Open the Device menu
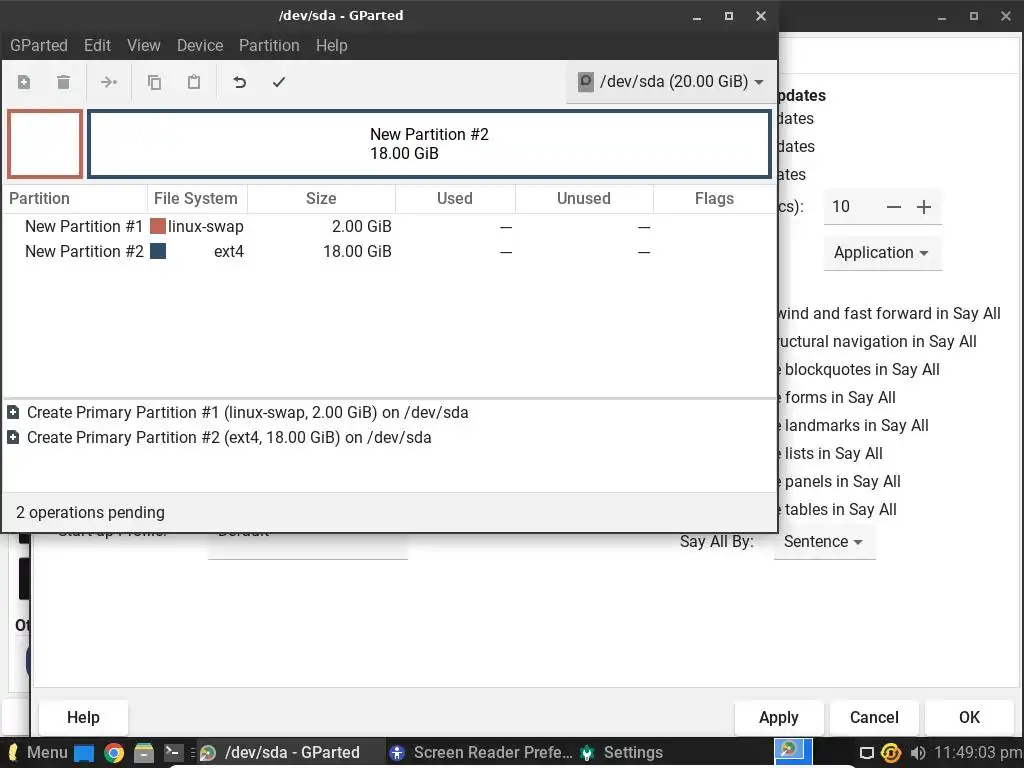This screenshot has width=1024, height=768. (x=200, y=46)
